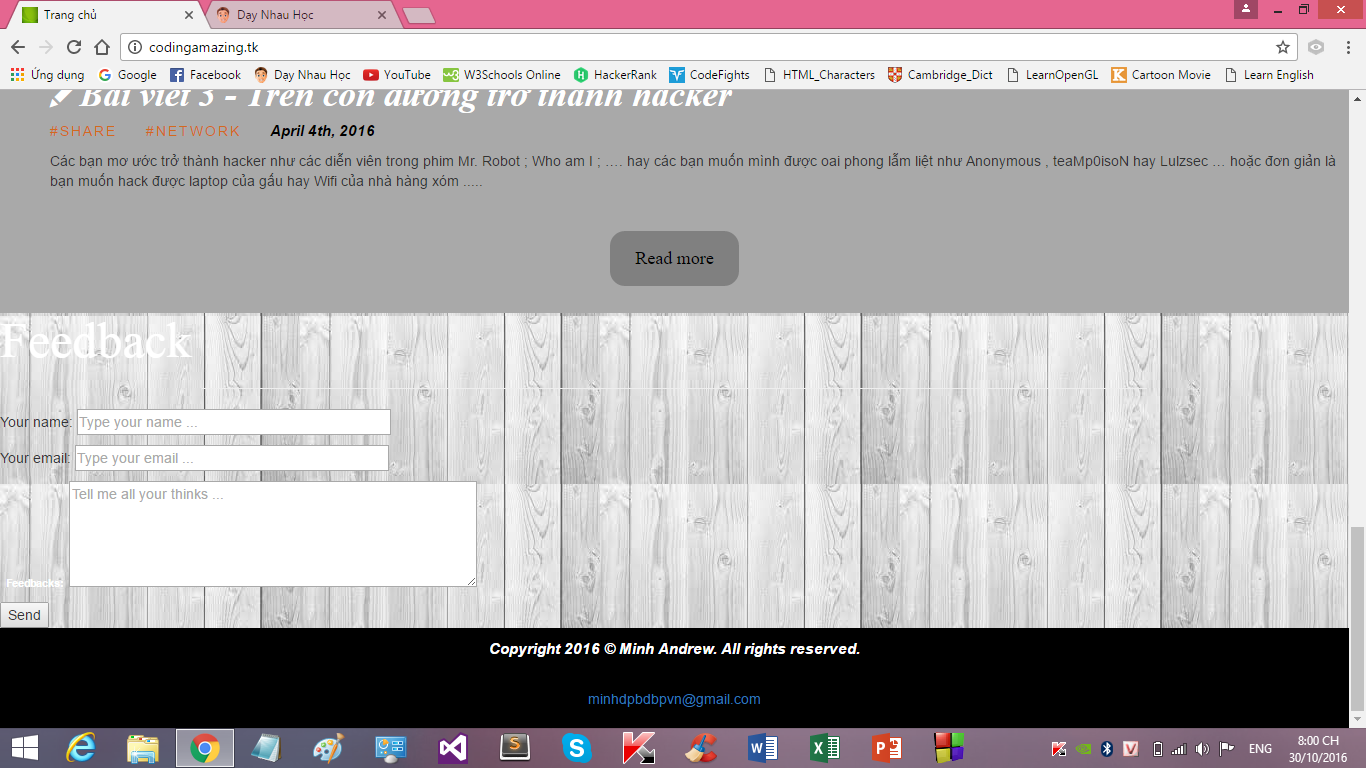Click the browser Home icon
This screenshot has width=1366, height=768.
click(101, 47)
